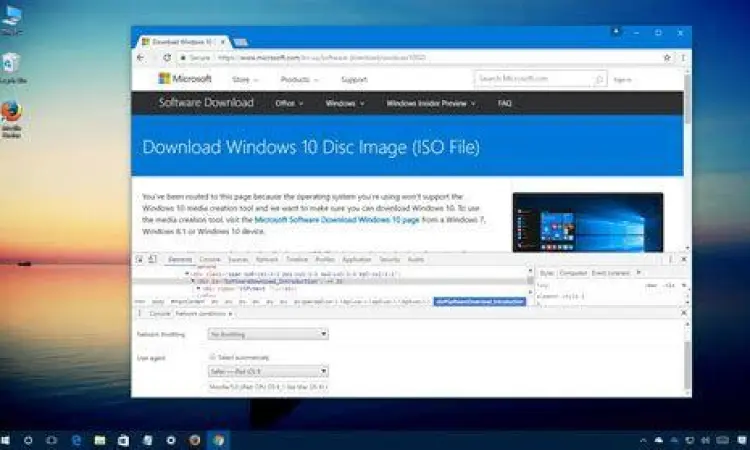Reload the page with the refresh icon
This screenshot has width=750, height=450.
pos(167,57)
